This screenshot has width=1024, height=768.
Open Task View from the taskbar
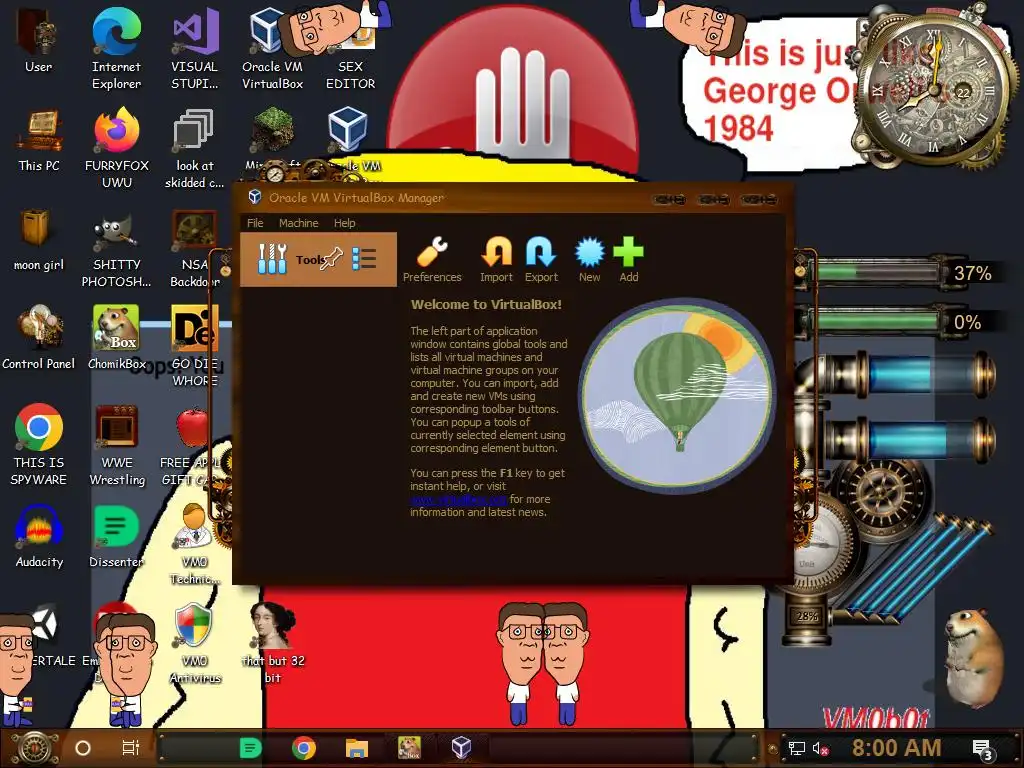pos(131,748)
